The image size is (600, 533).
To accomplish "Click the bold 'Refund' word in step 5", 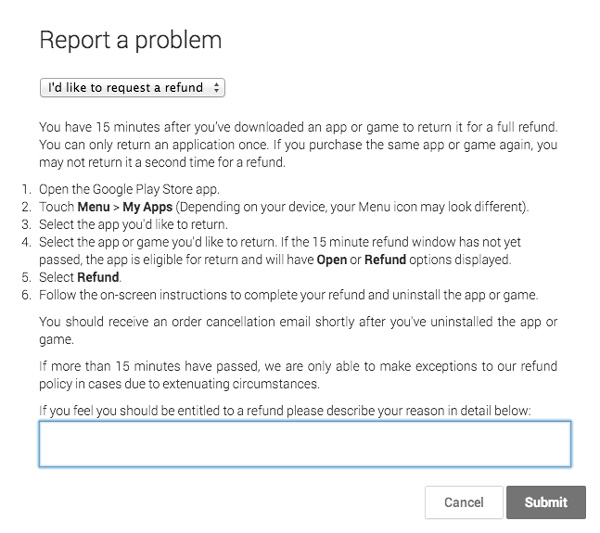I will [99, 277].
